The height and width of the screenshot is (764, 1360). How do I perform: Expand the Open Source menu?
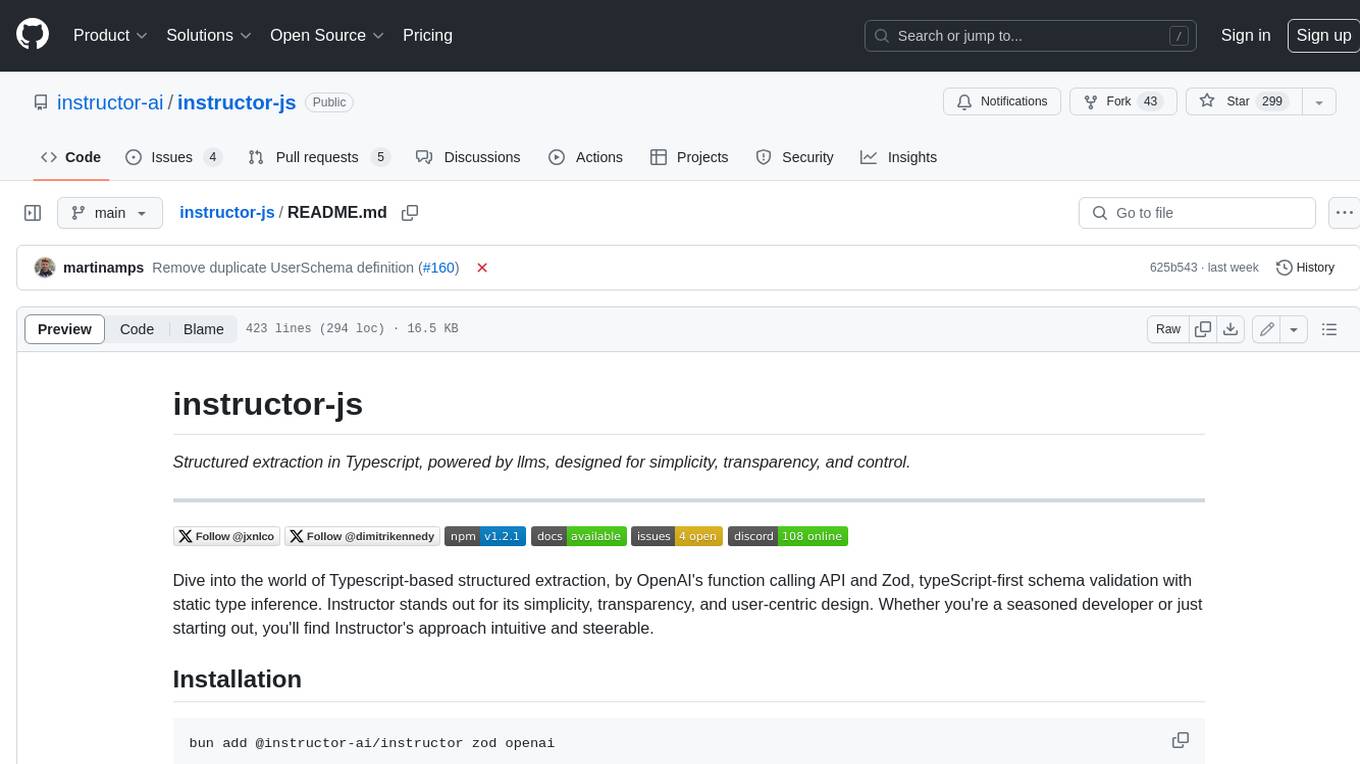click(327, 35)
